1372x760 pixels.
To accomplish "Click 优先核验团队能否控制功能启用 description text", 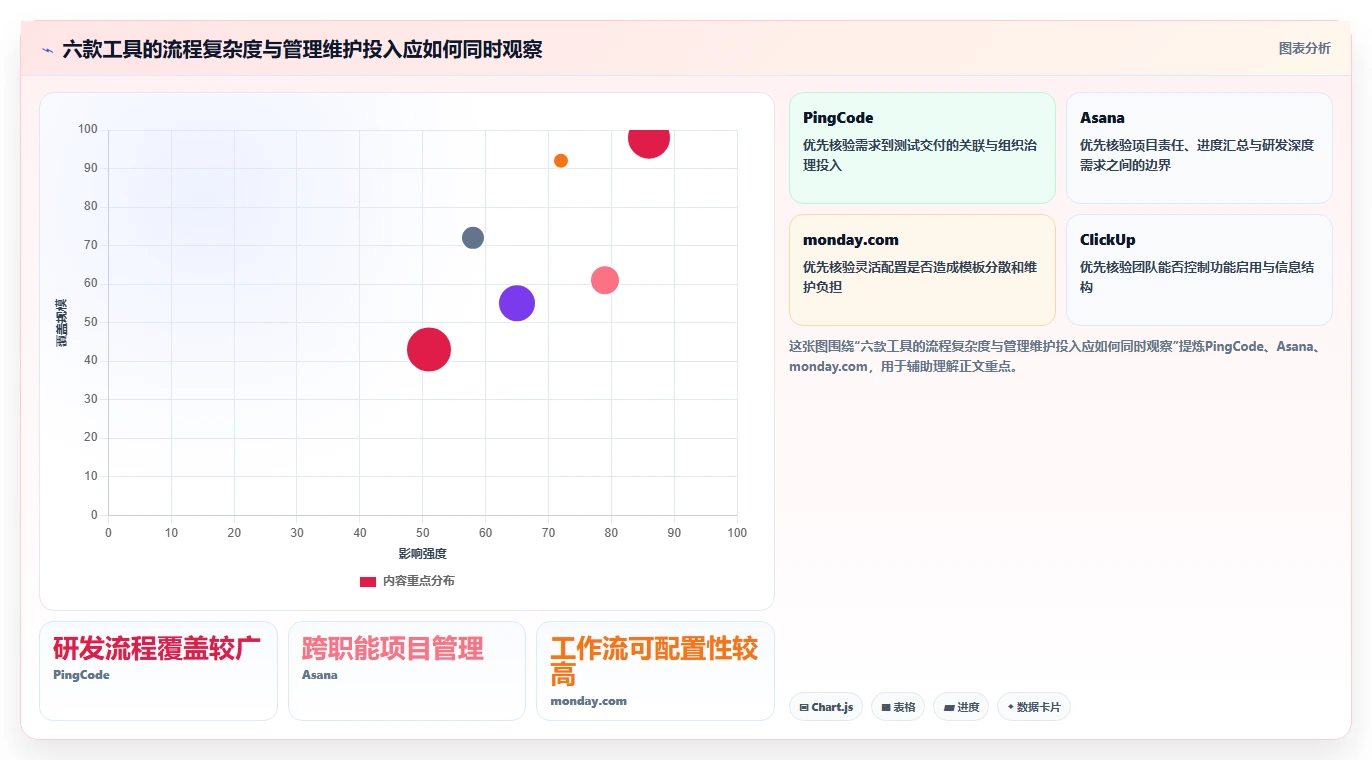I will (1197, 277).
